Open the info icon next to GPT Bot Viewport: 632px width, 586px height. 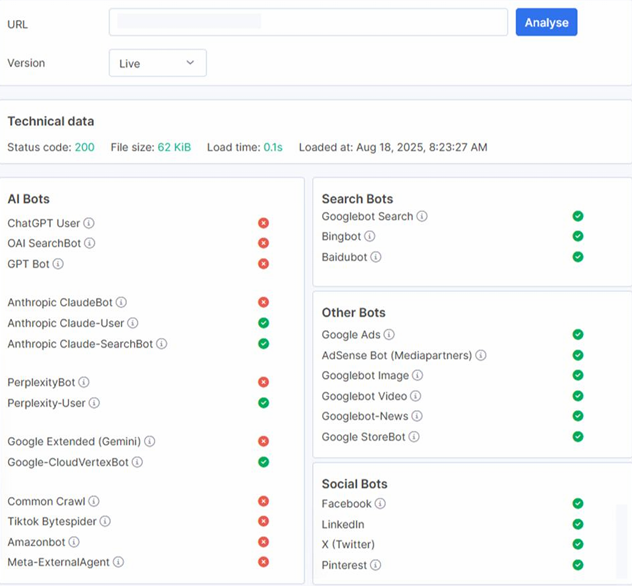click(x=58, y=264)
